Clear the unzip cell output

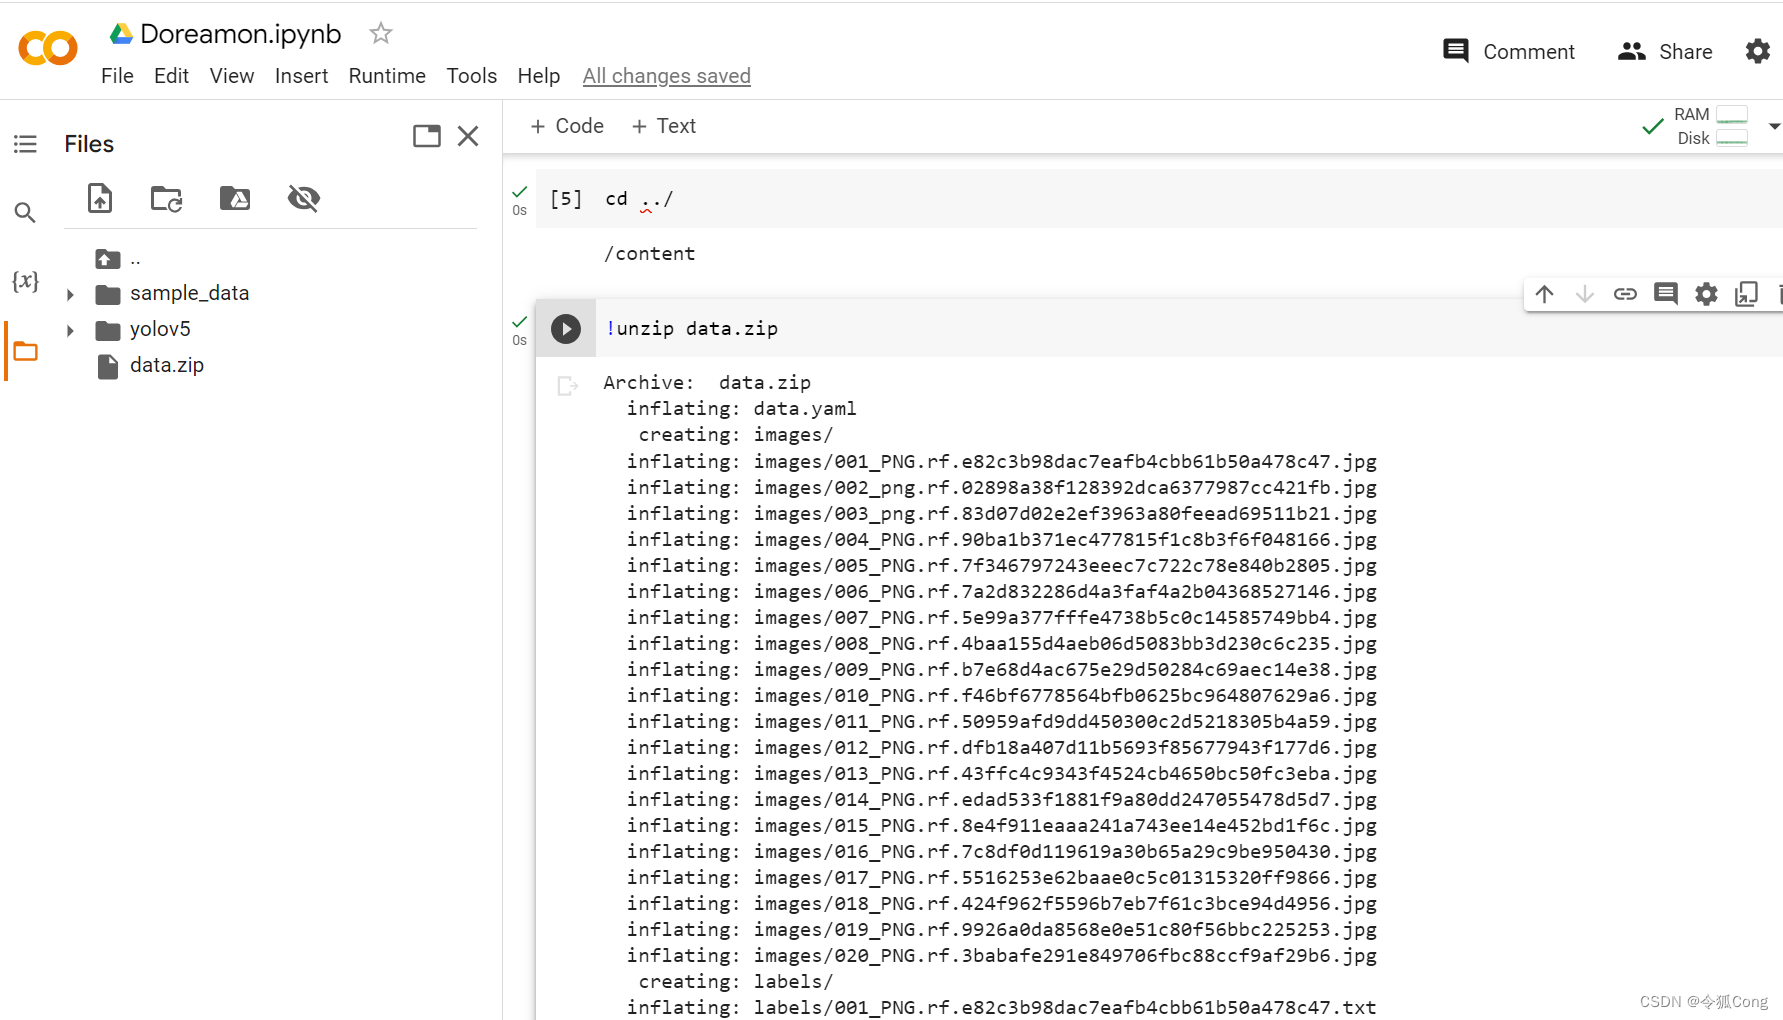pos(567,386)
